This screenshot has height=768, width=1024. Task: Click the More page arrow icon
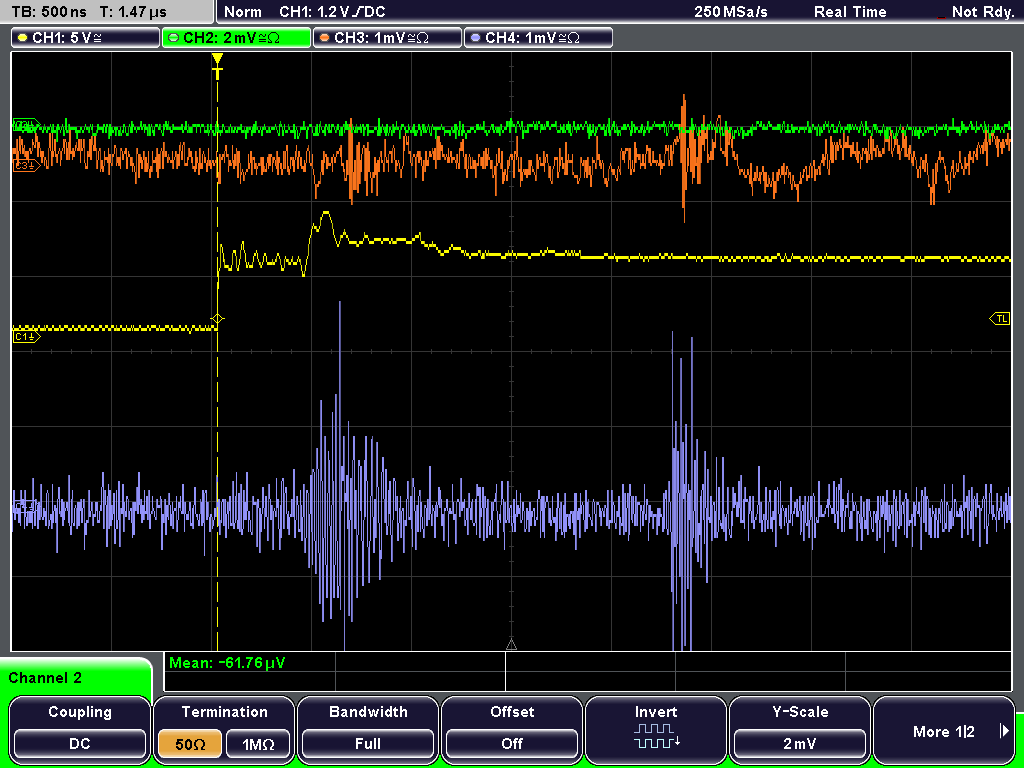pyautogui.click(x=1004, y=731)
